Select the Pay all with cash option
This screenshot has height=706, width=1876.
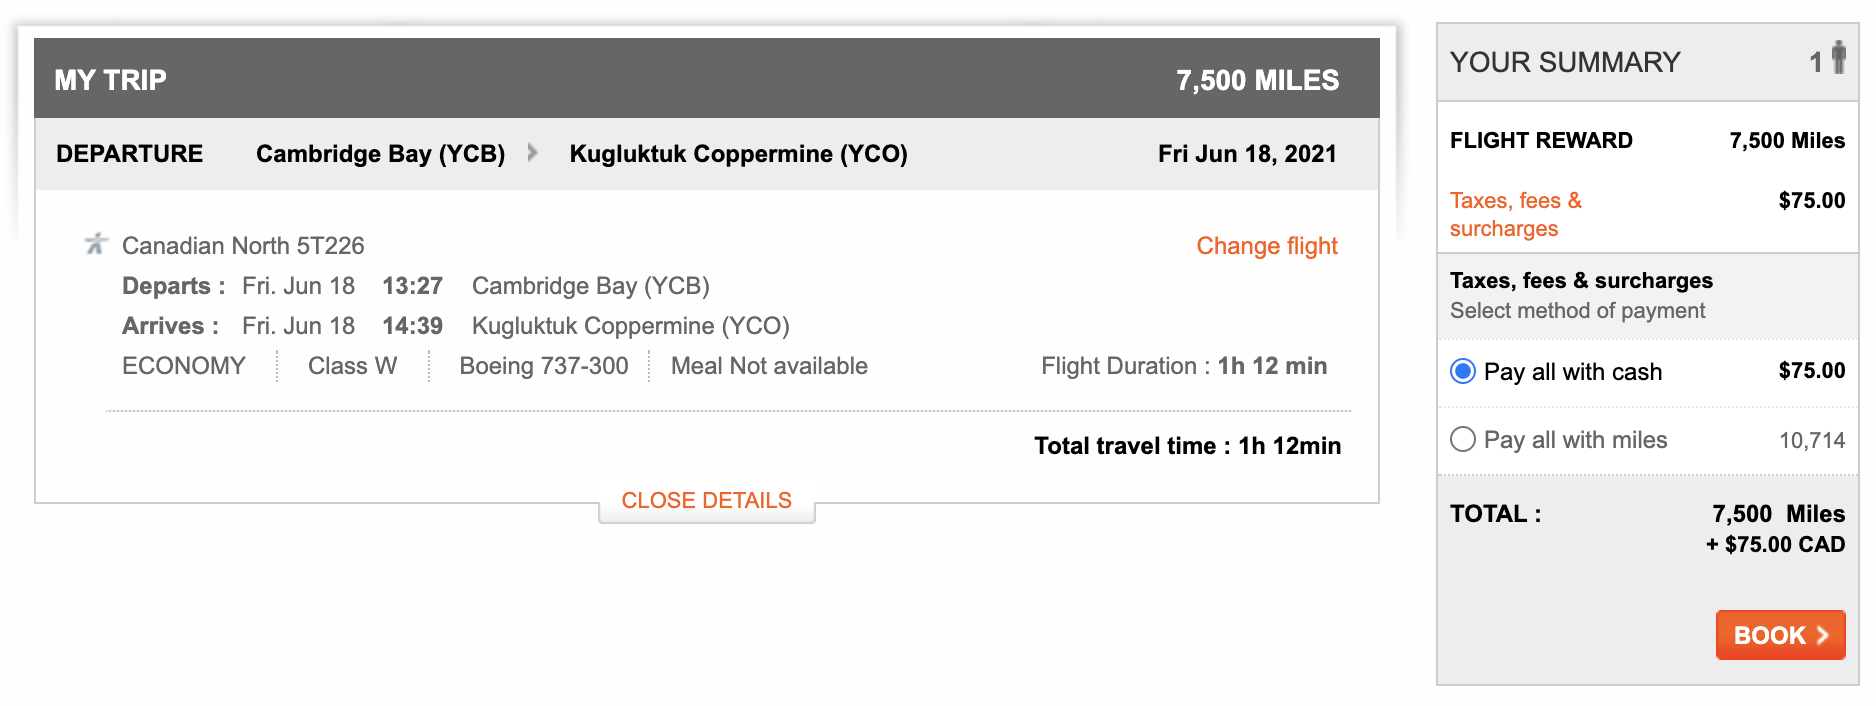coord(1463,372)
